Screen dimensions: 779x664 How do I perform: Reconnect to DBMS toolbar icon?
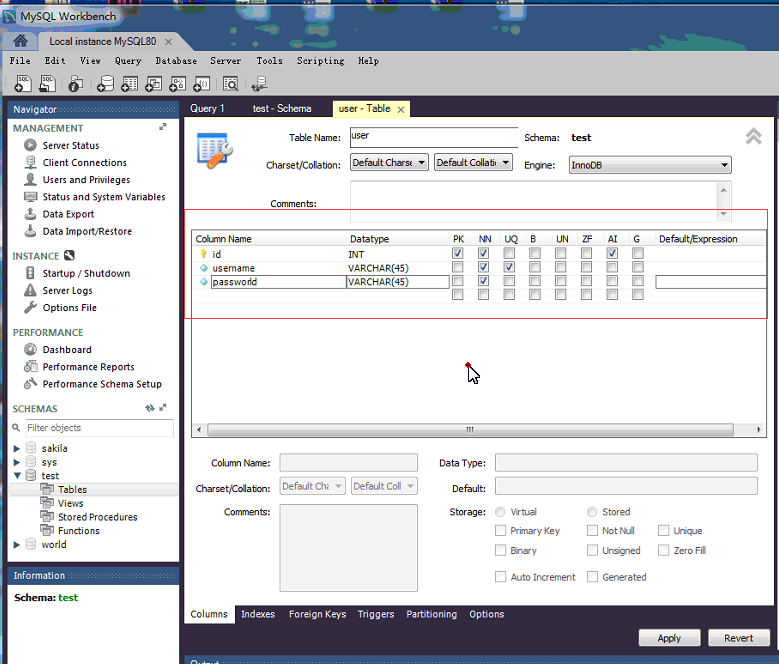259,83
